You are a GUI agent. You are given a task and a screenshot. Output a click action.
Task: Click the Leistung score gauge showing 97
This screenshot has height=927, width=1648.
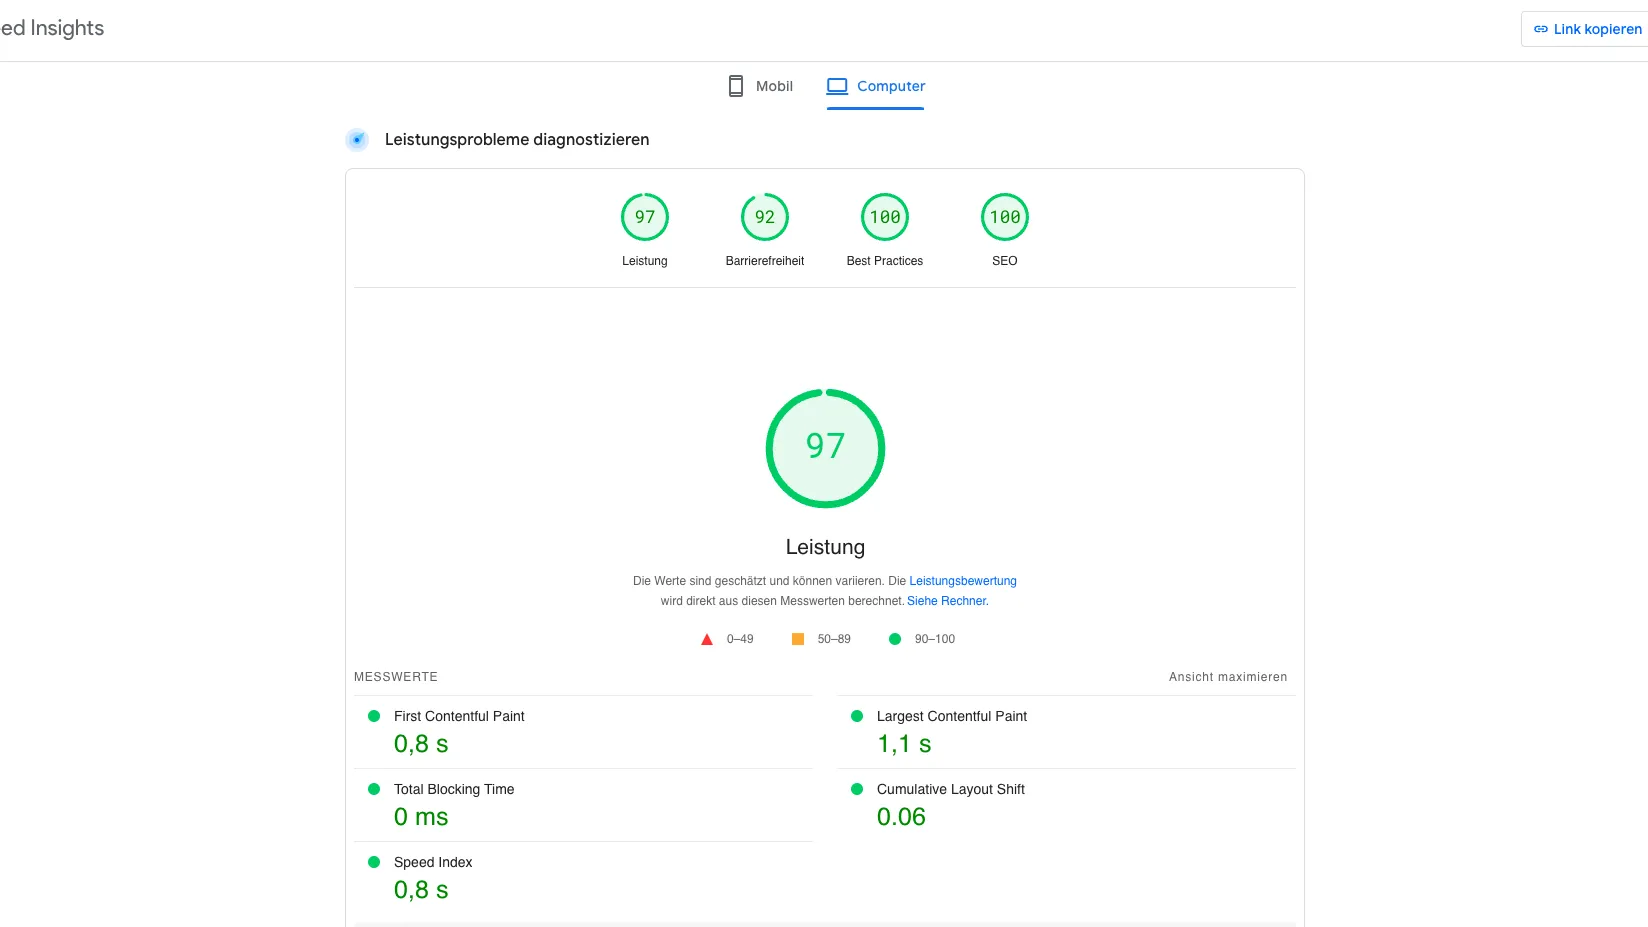pyautogui.click(x=645, y=216)
